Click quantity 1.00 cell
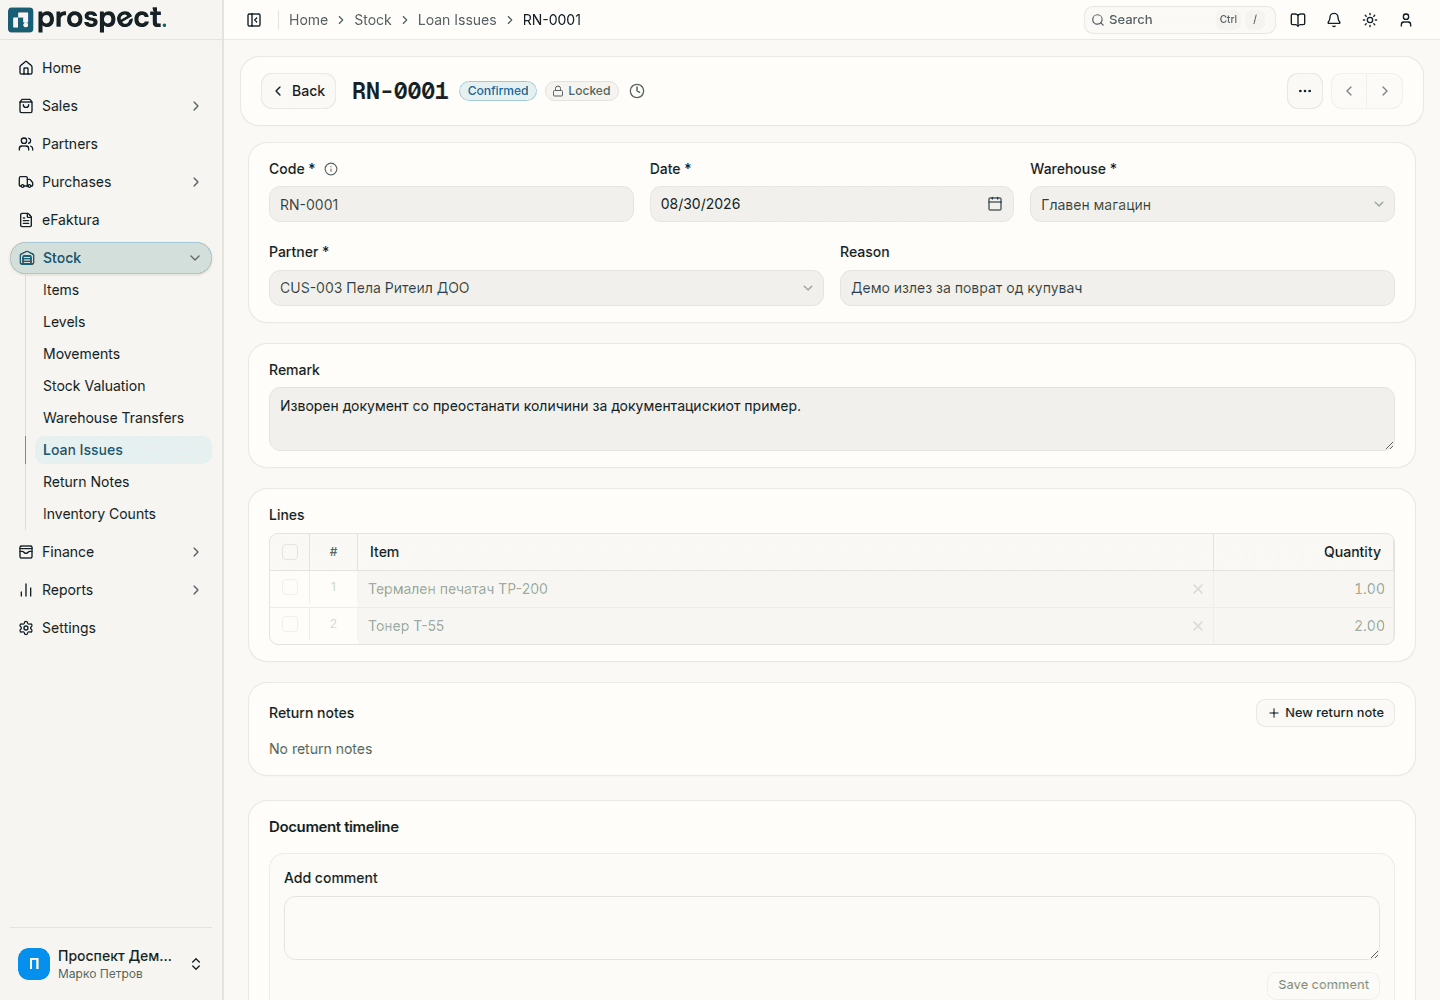Screen dimensions: 1440x1000 (1304, 589)
